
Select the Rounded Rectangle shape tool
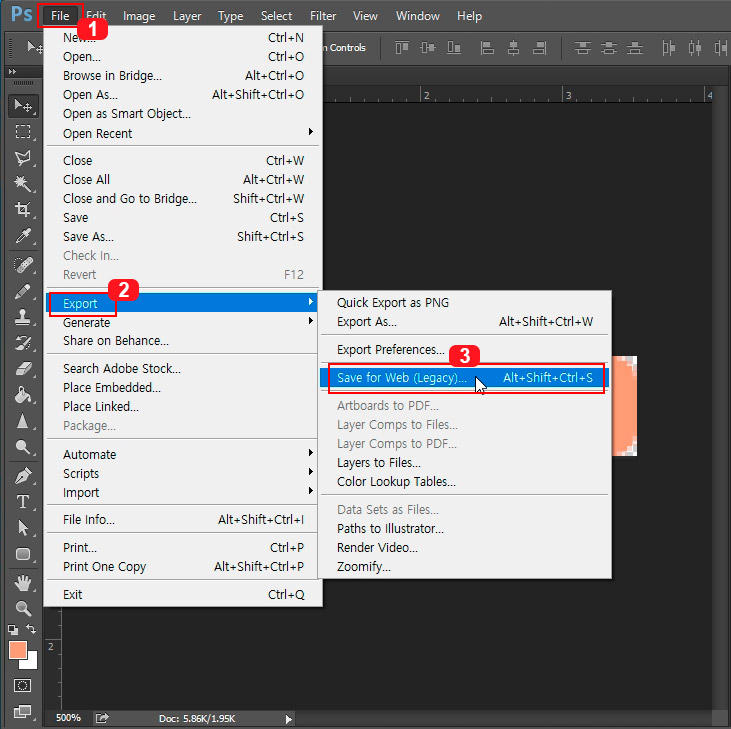click(23, 554)
